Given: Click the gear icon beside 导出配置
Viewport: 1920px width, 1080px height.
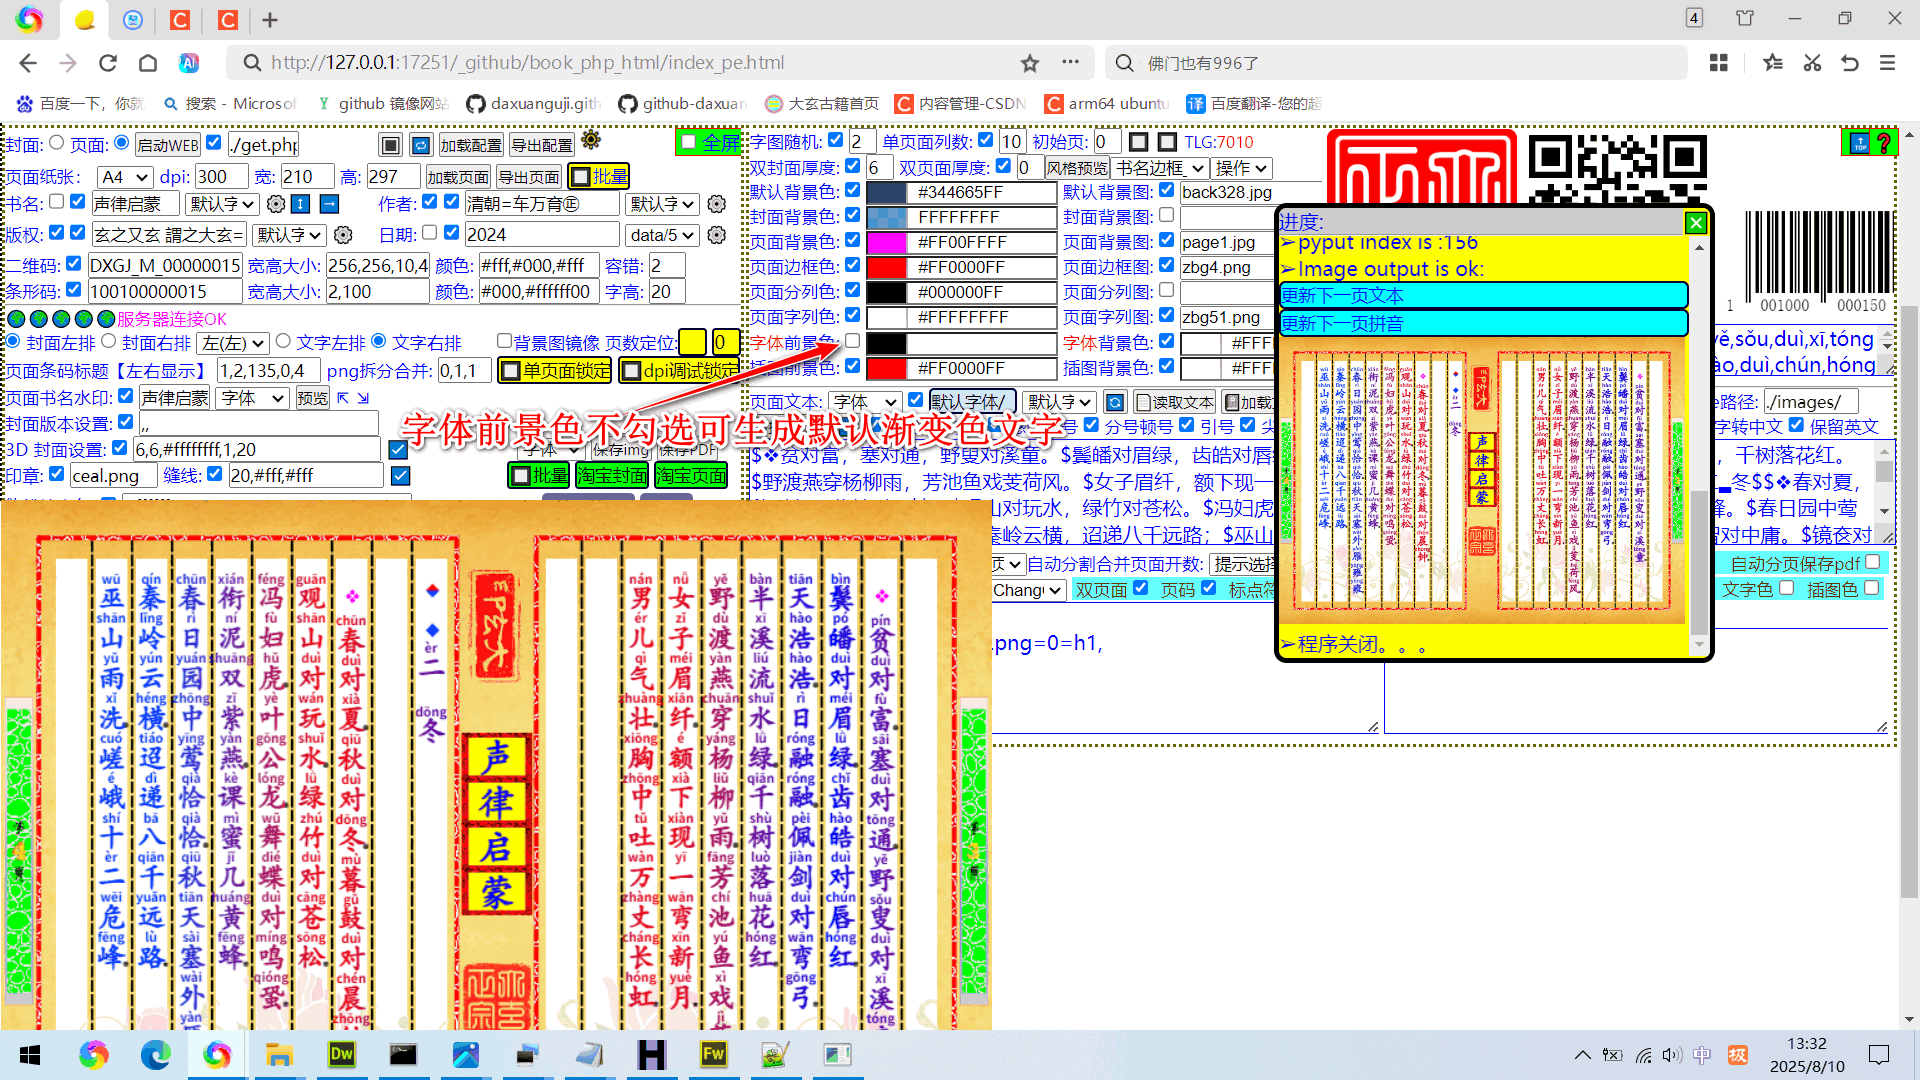Looking at the screenshot, I should coord(591,140).
